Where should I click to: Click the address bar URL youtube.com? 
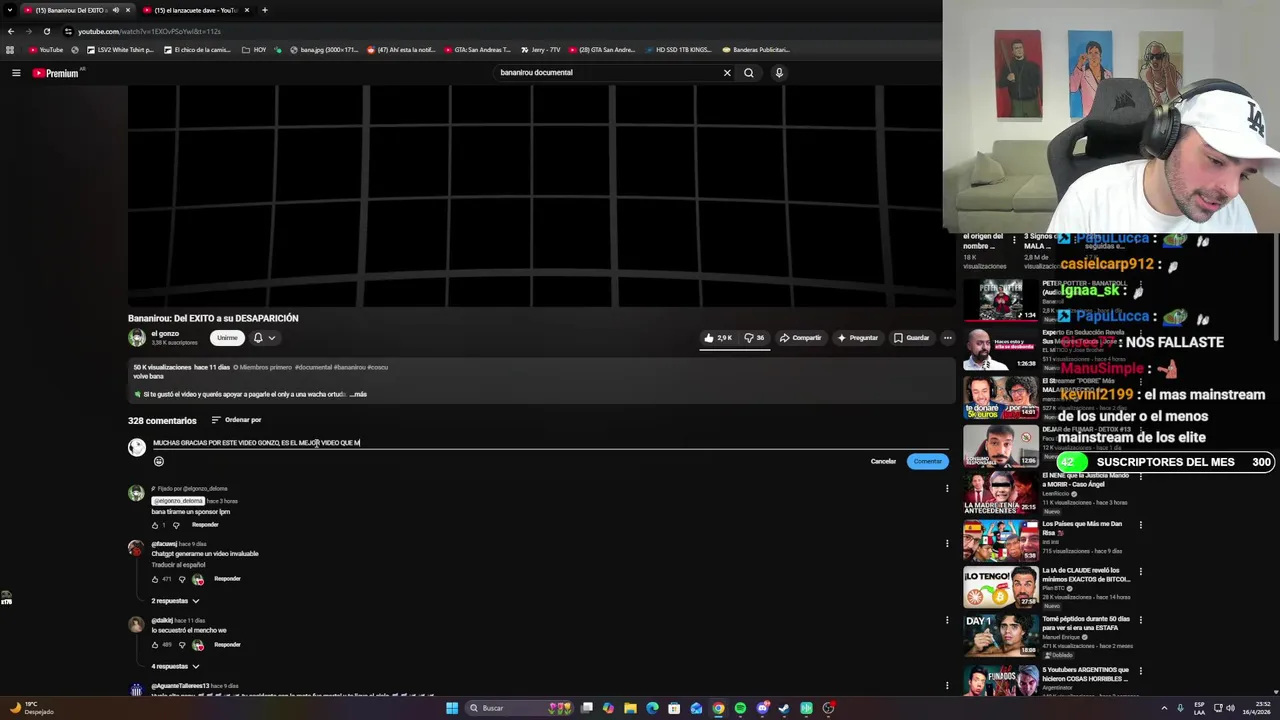pos(150,31)
